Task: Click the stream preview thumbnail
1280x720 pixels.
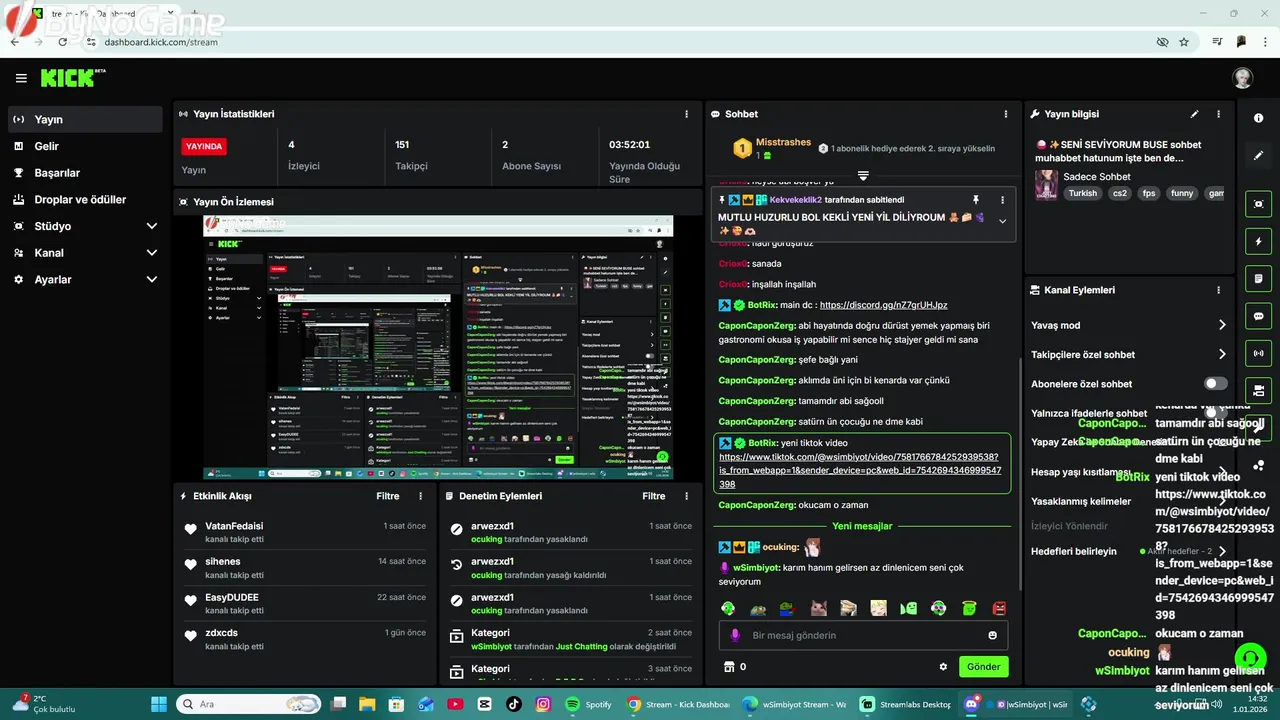Action: (x=438, y=347)
